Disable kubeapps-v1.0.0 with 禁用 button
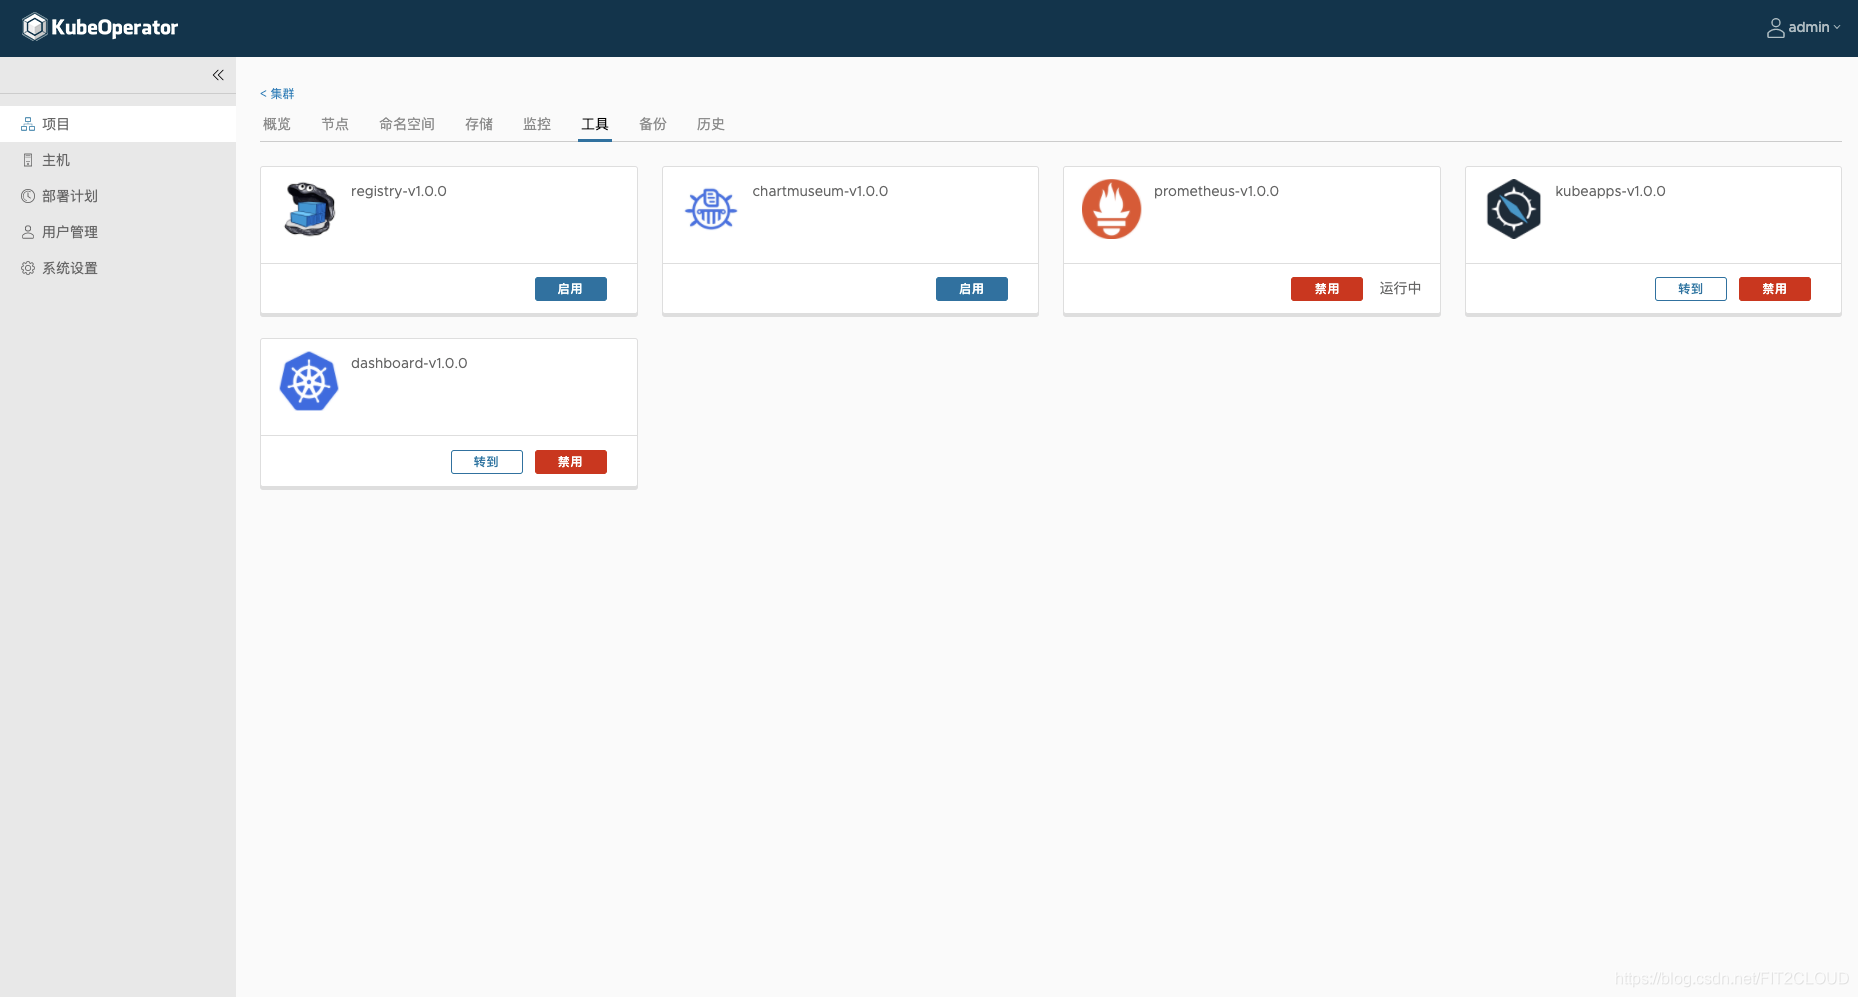1858x997 pixels. point(1775,289)
